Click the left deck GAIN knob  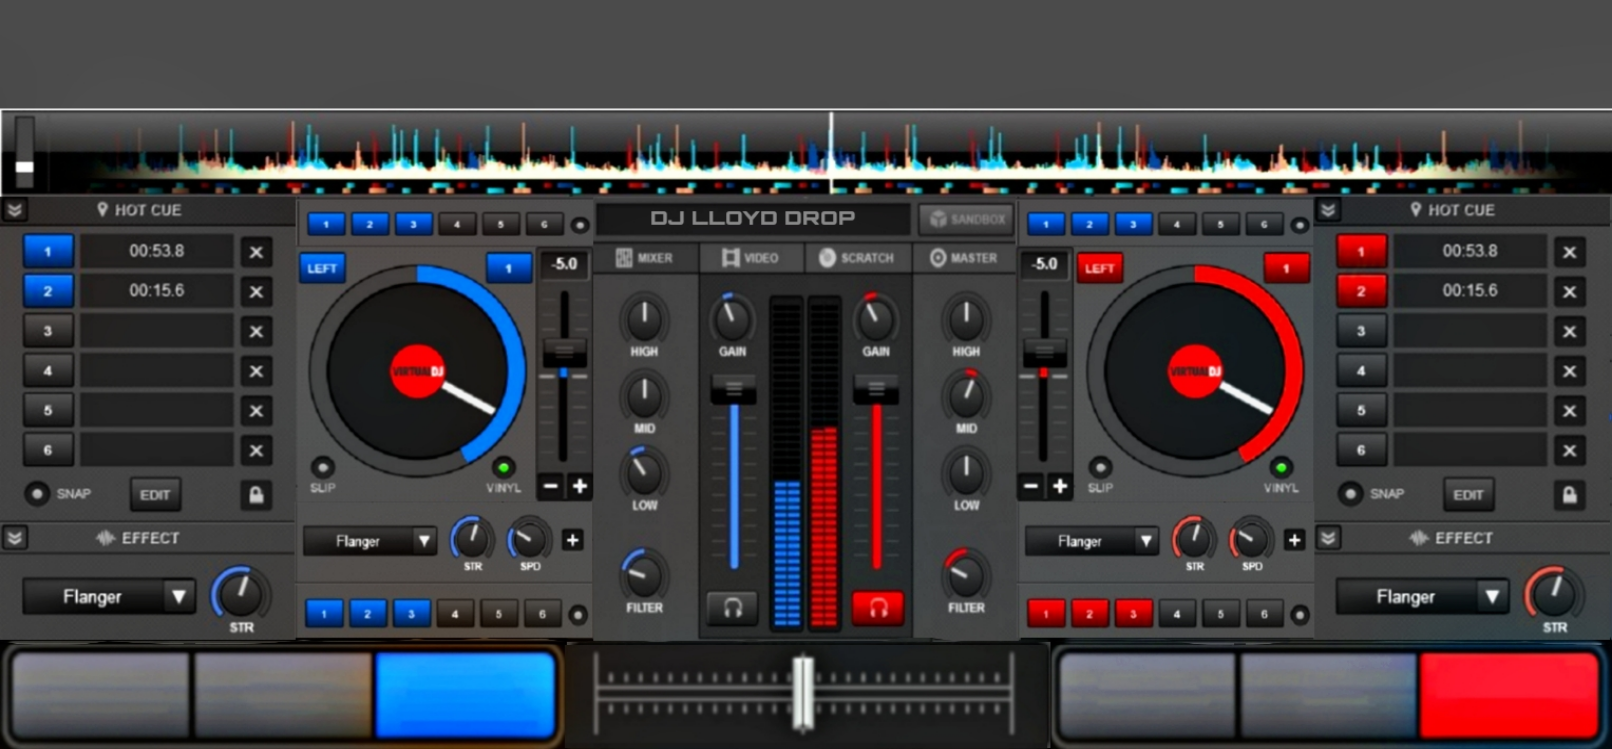(x=732, y=319)
